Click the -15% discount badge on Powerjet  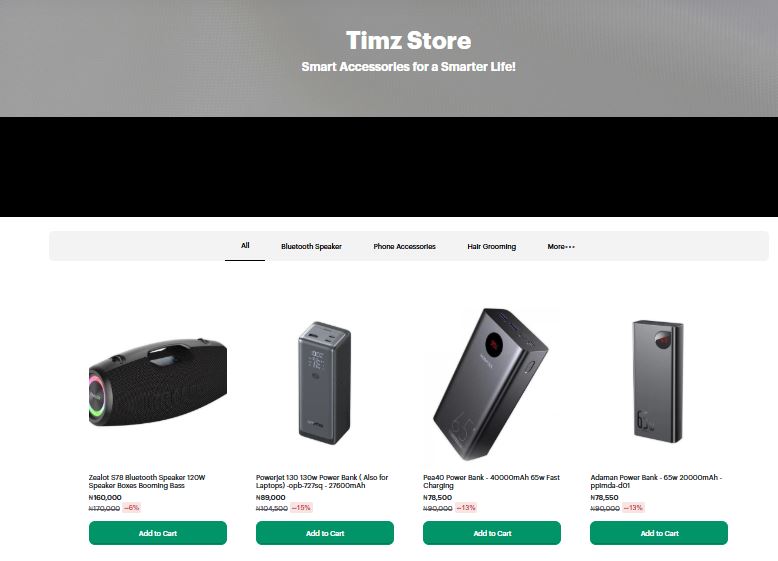click(x=301, y=508)
